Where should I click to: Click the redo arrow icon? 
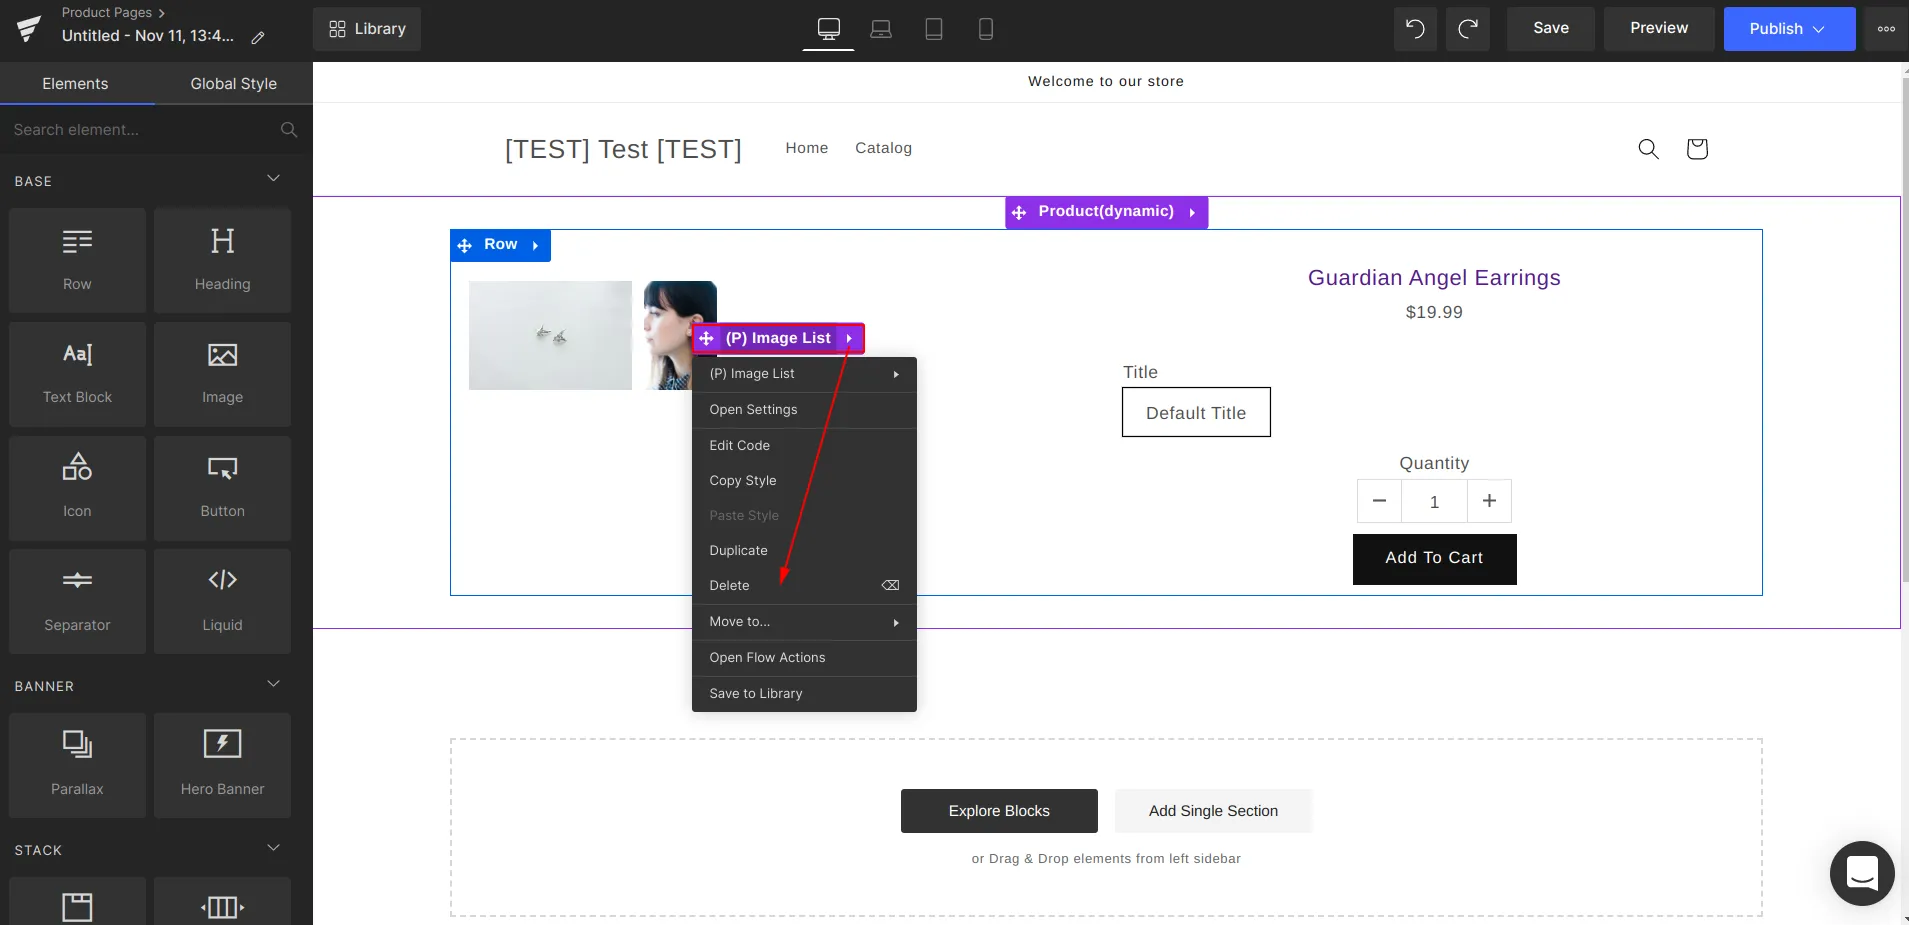(1467, 29)
